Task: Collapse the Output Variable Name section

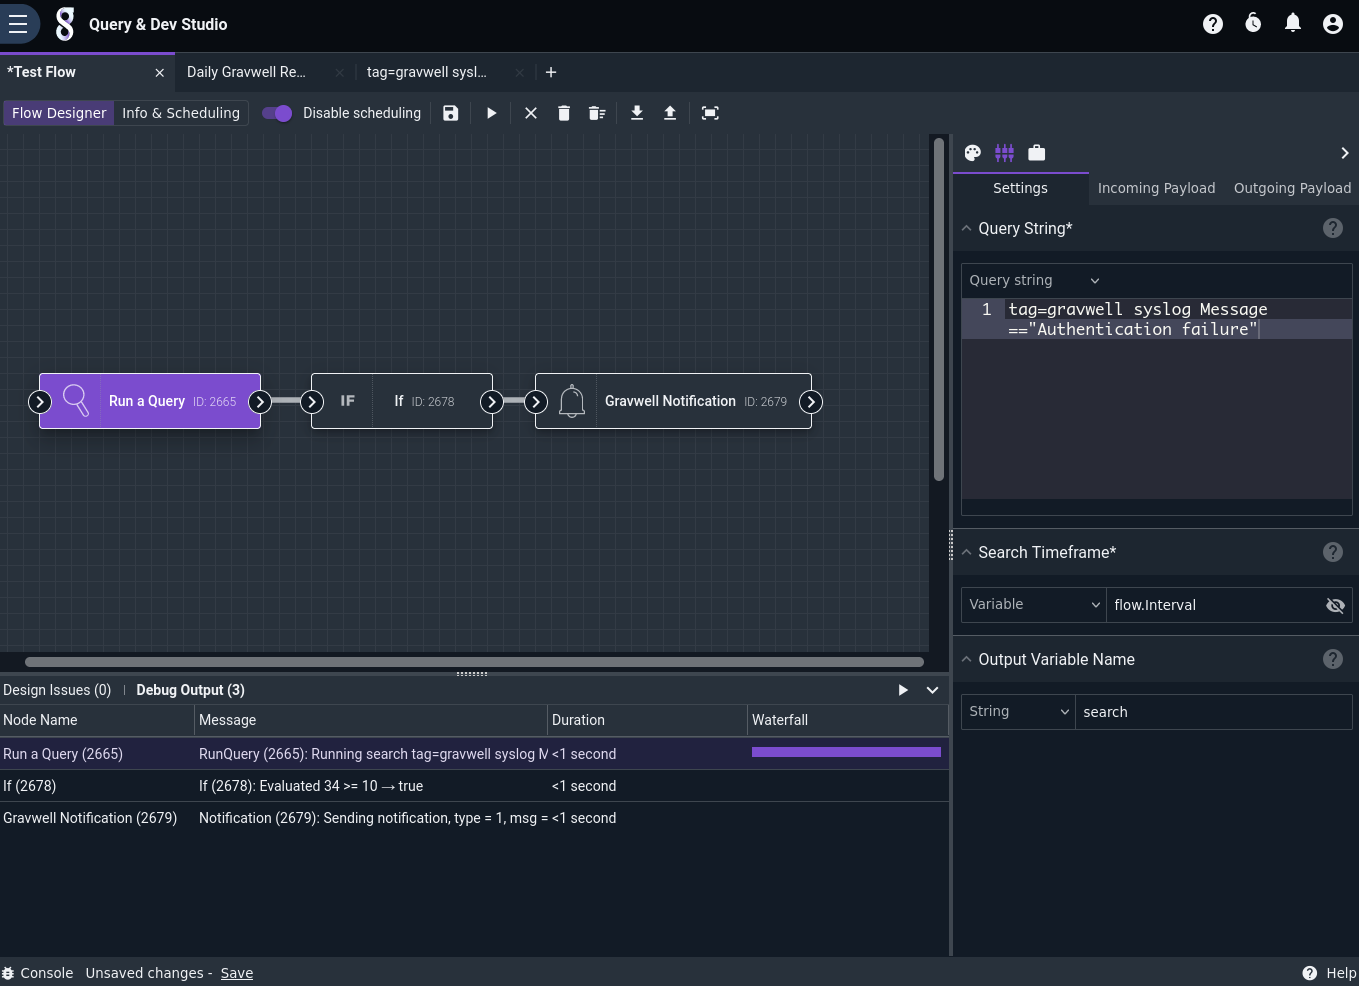Action: pos(967,660)
